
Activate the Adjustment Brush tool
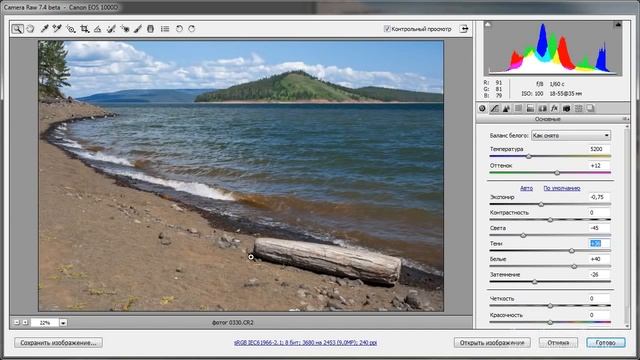point(138,29)
